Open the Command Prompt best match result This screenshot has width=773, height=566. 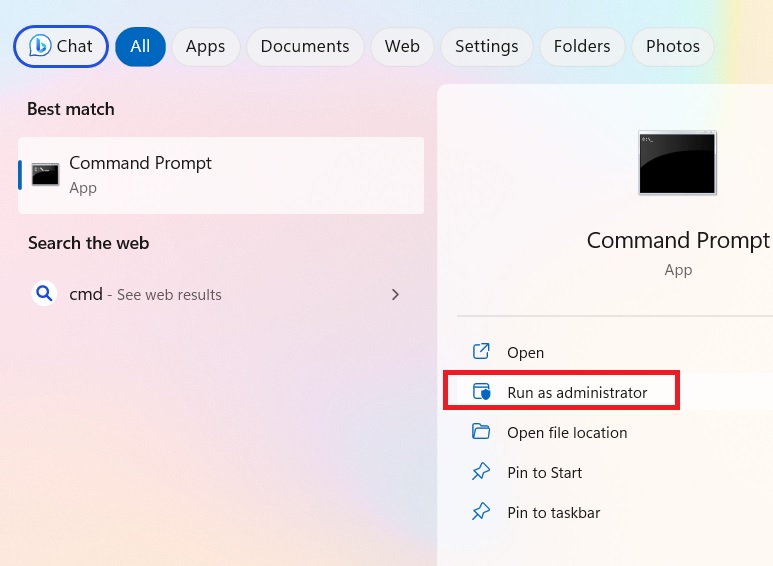(221, 176)
